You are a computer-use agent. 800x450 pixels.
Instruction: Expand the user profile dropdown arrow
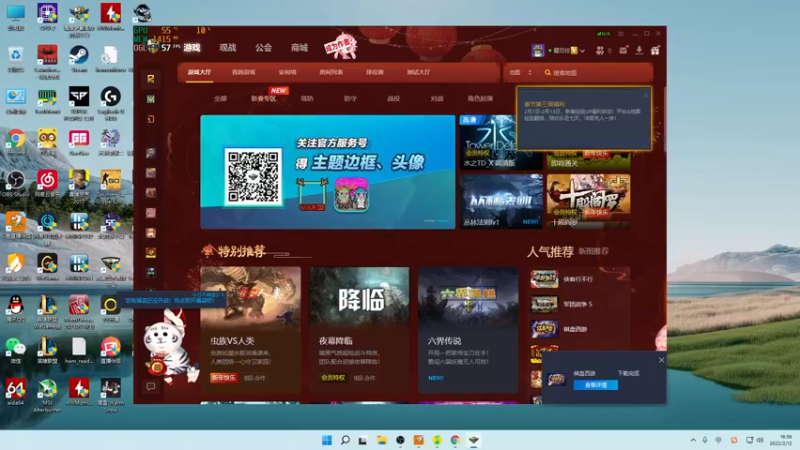tap(582, 51)
